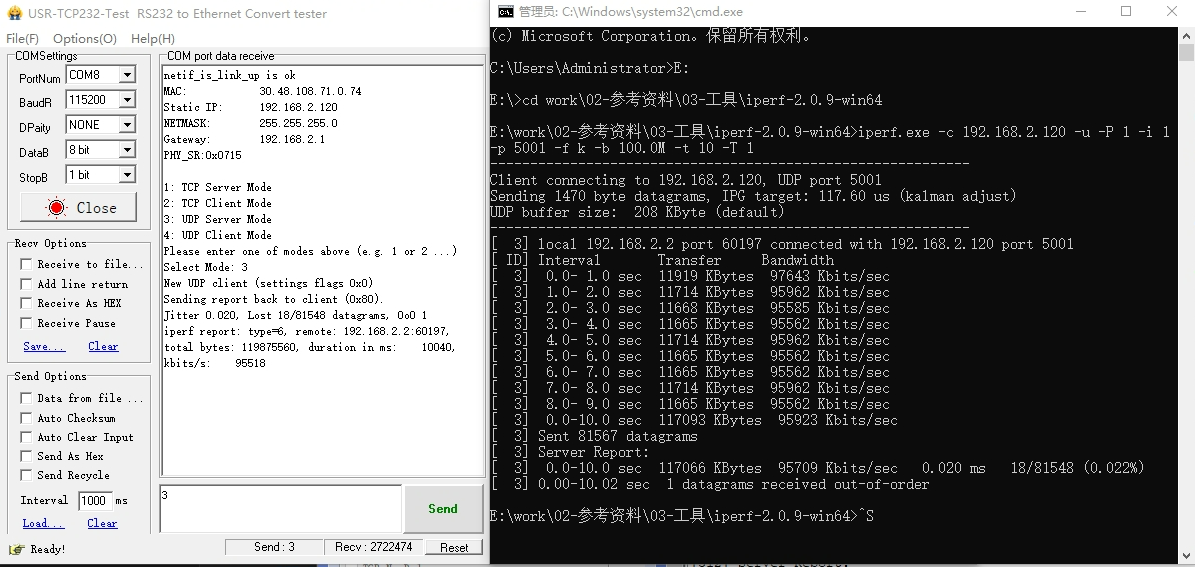Open the File(F) menu
Viewport: 1195px width, 567px height.
point(22,38)
